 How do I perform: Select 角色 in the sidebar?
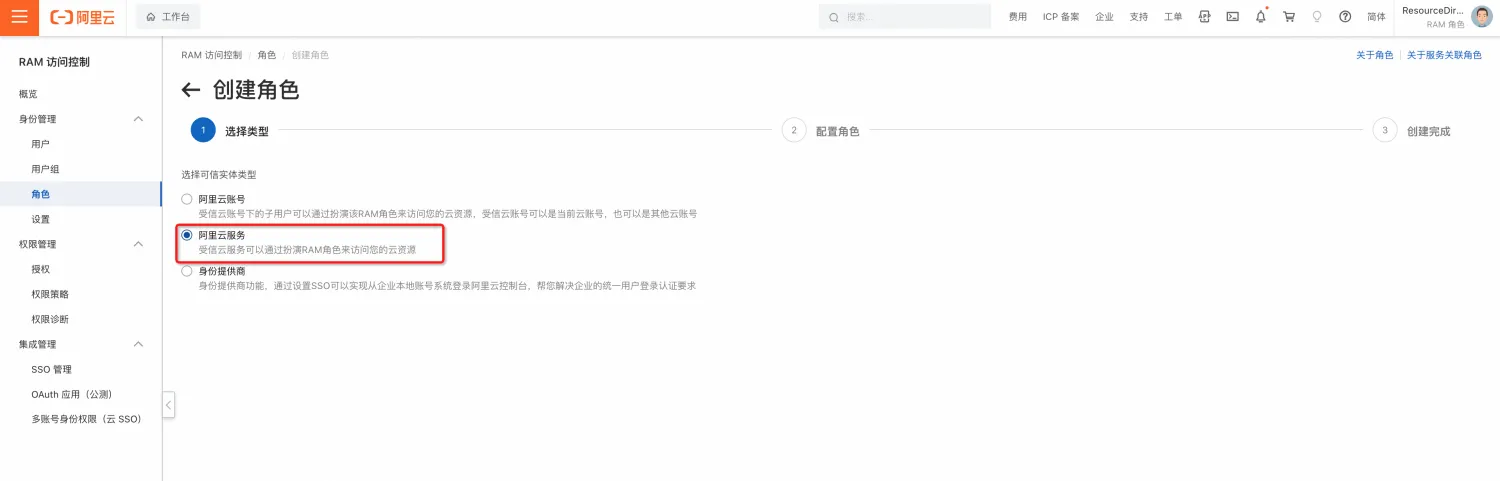pos(40,194)
